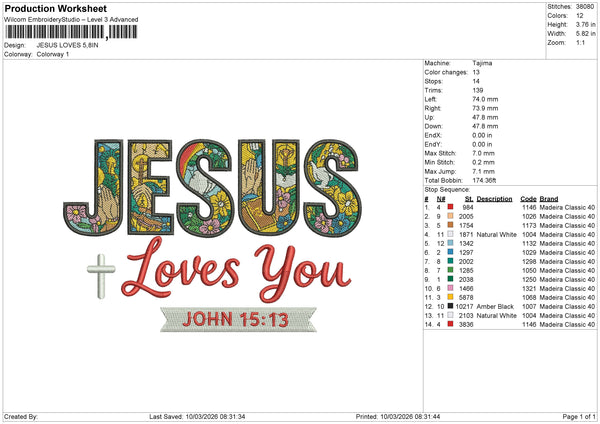The width and height of the screenshot is (600, 424).
Task: Click the Stop Sequence heading
Action: tap(446, 188)
